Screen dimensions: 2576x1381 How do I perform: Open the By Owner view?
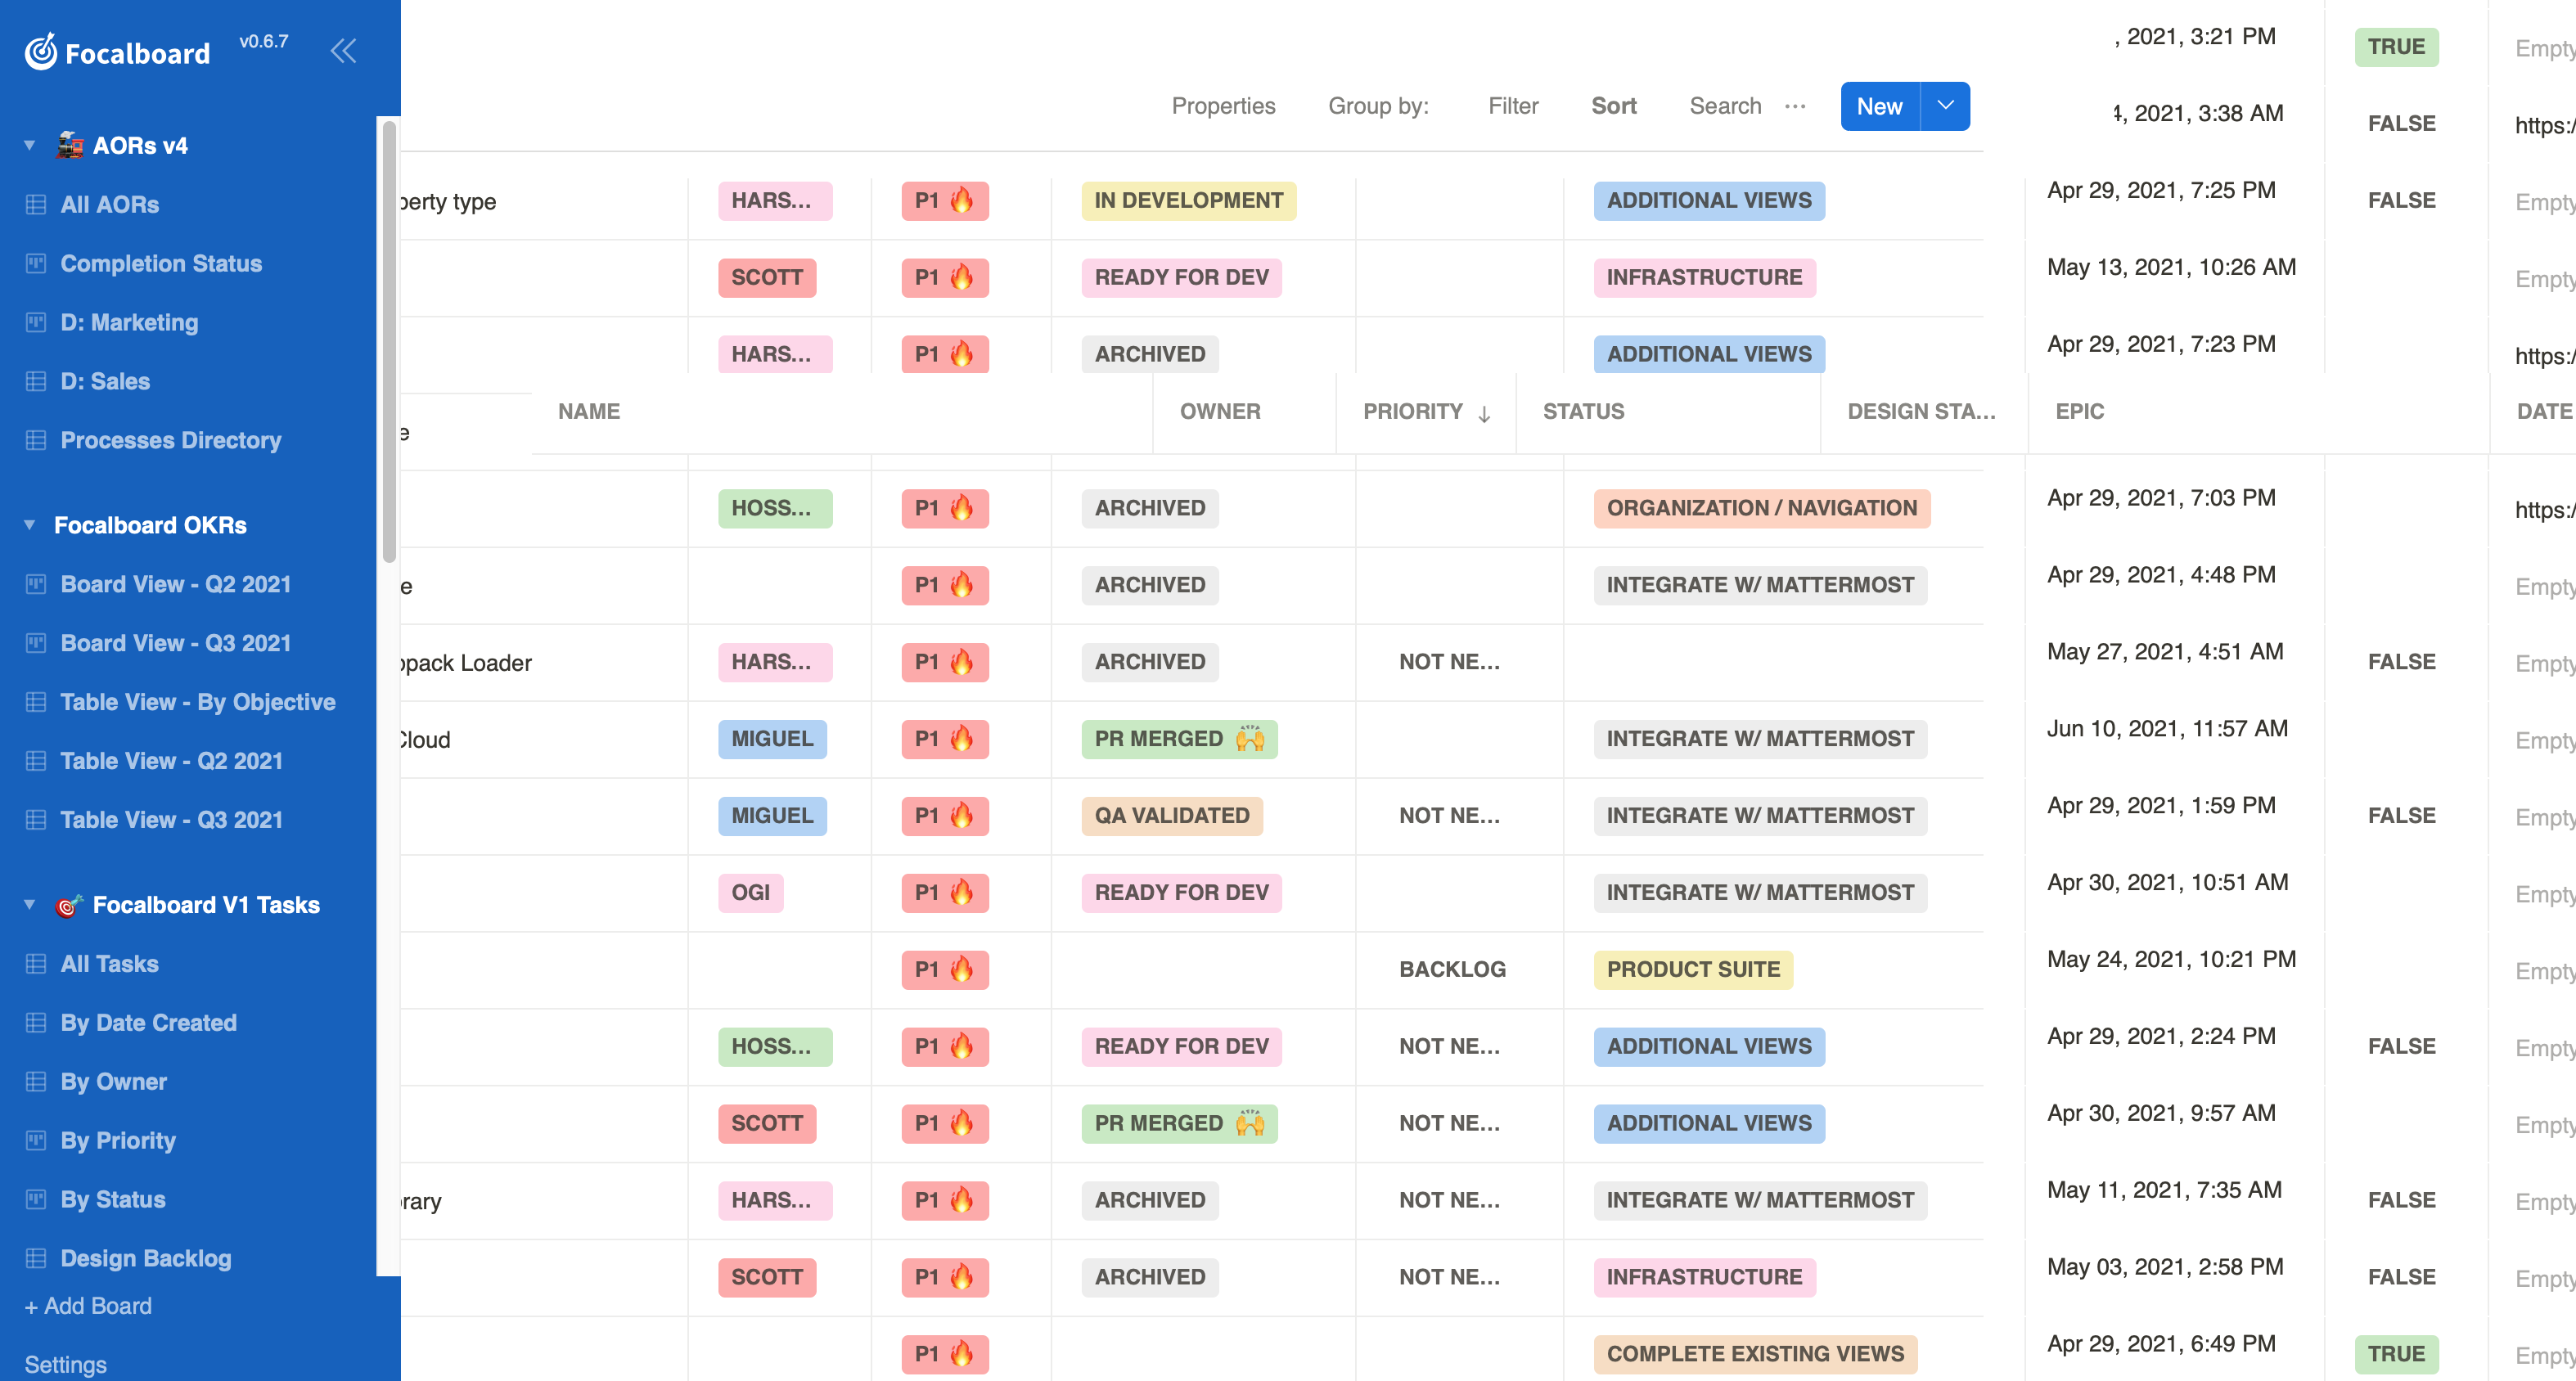pyautogui.click(x=113, y=1082)
